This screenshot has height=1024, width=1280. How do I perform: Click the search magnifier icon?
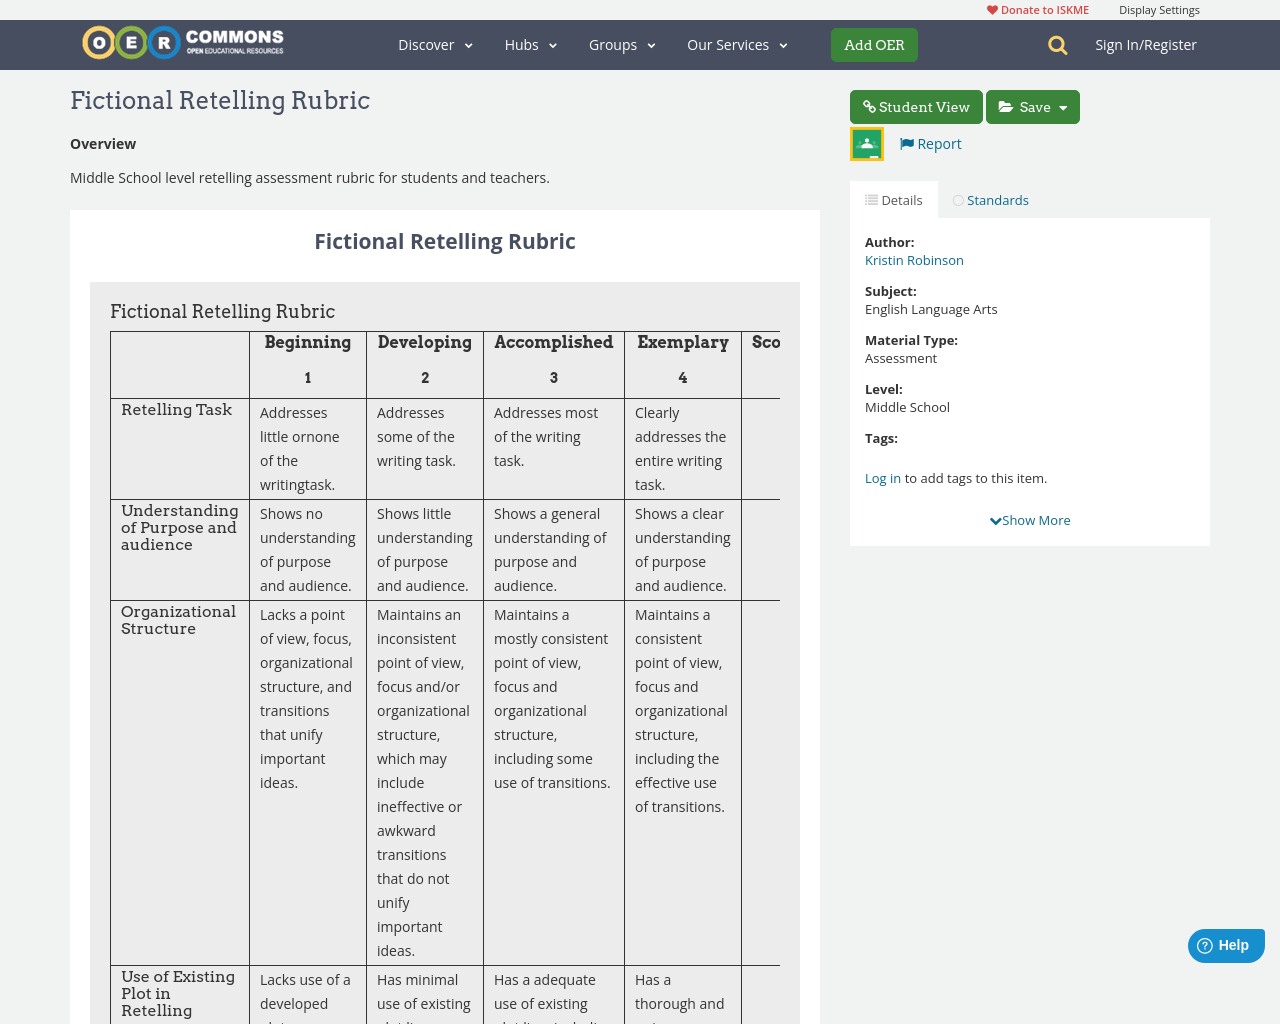[x=1054, y=44]
